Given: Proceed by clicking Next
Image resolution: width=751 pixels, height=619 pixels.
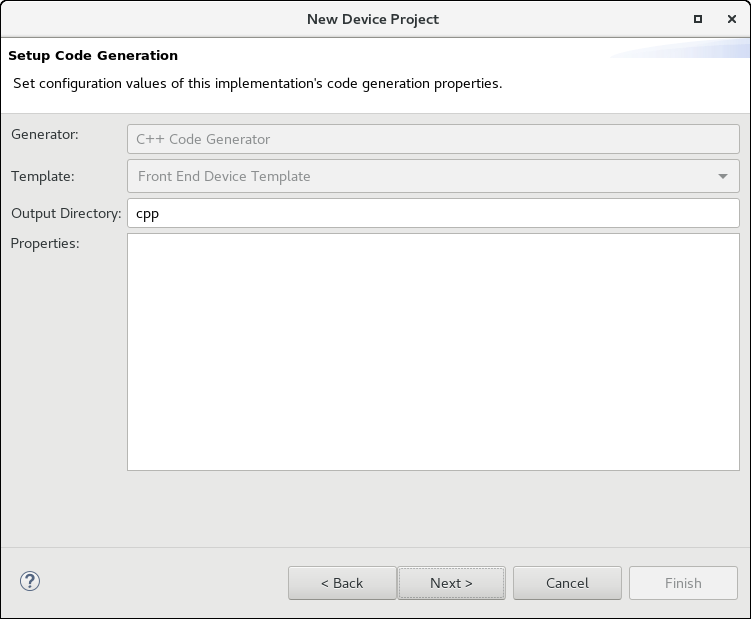Looking at the screenshot, I should pos(451,583).
